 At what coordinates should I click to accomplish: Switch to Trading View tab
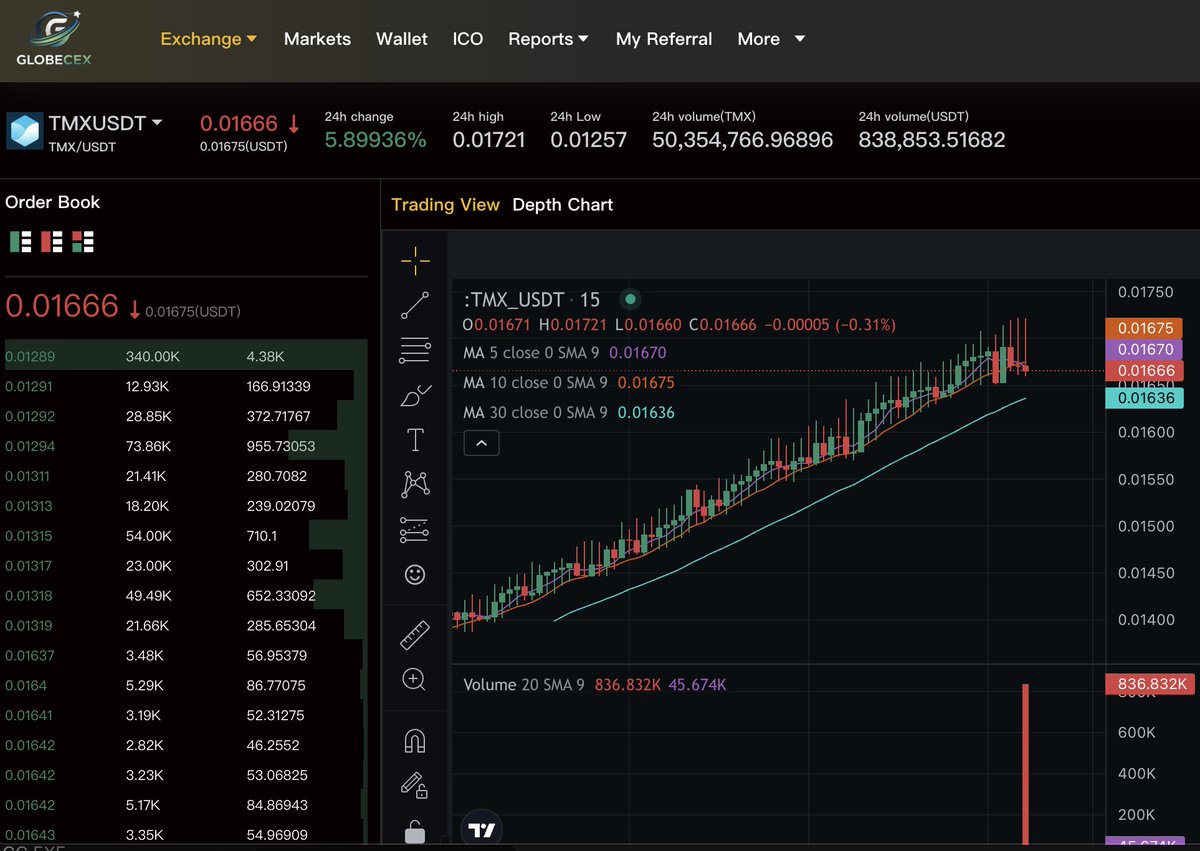pos(445,204)
